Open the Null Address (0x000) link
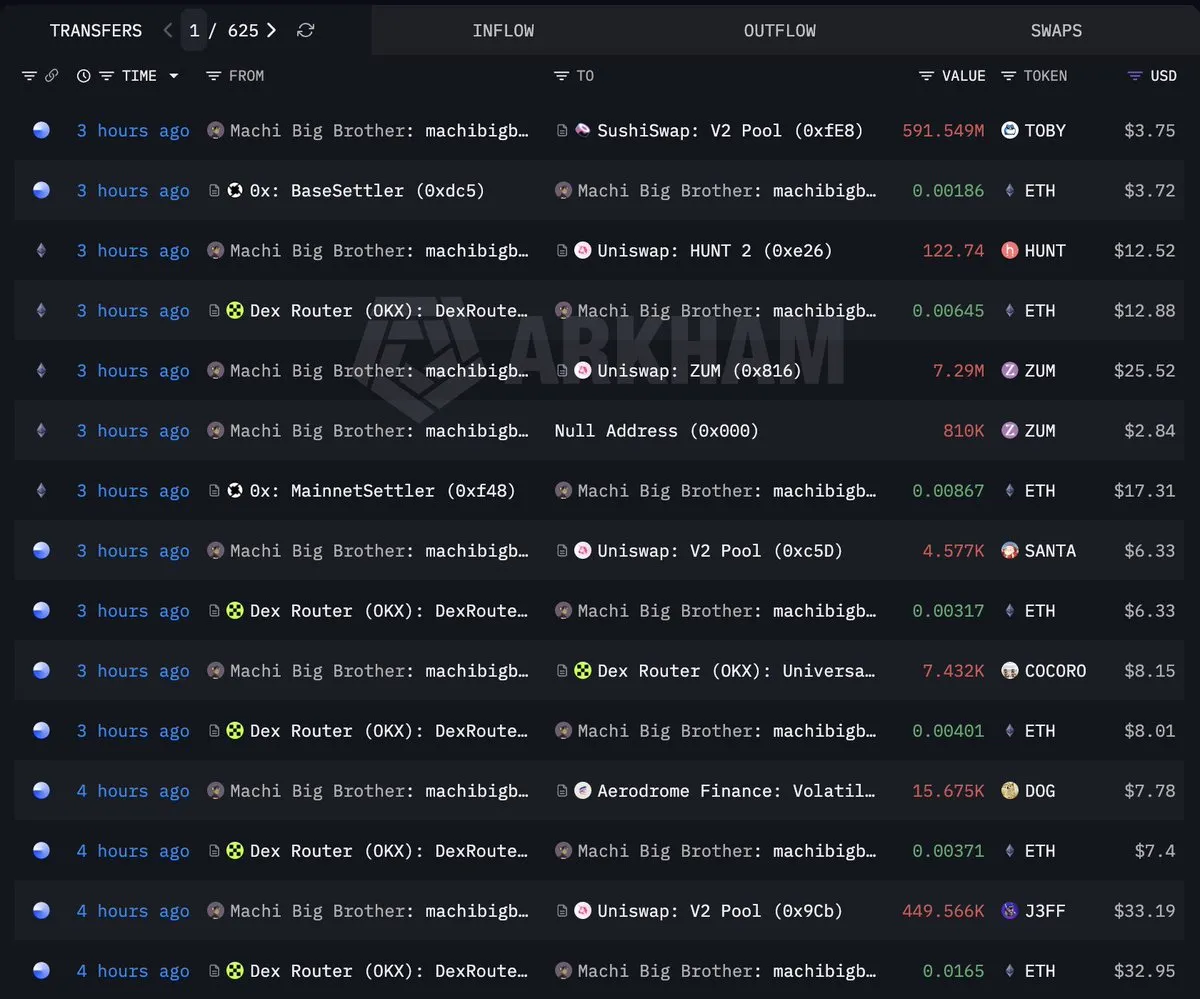Image resolution: width=1200 pixels, height=999 pixels. click(x=656, y=431)
